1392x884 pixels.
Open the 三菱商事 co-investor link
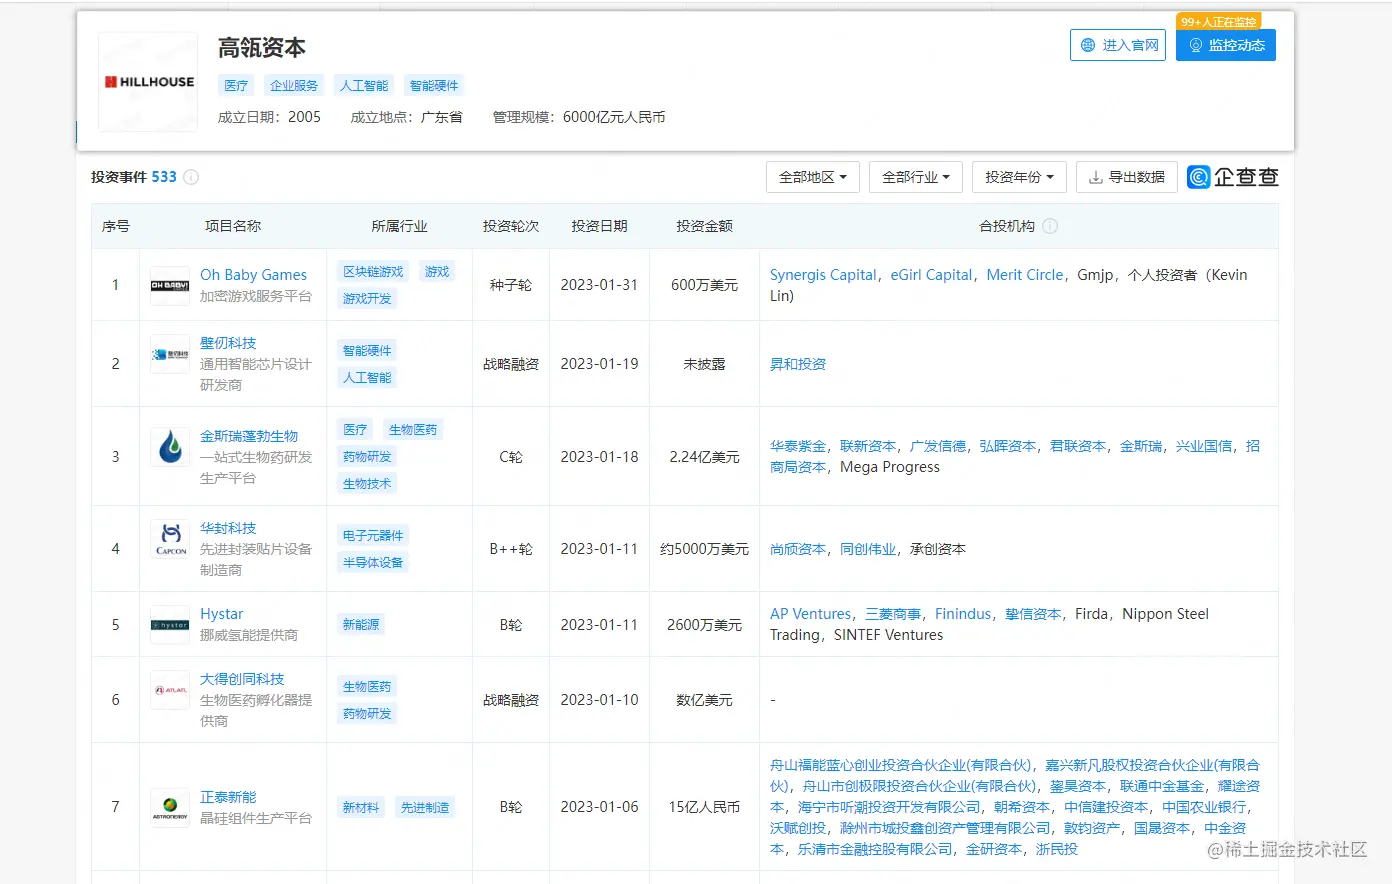pyautogui.click(x=893, y=614)
